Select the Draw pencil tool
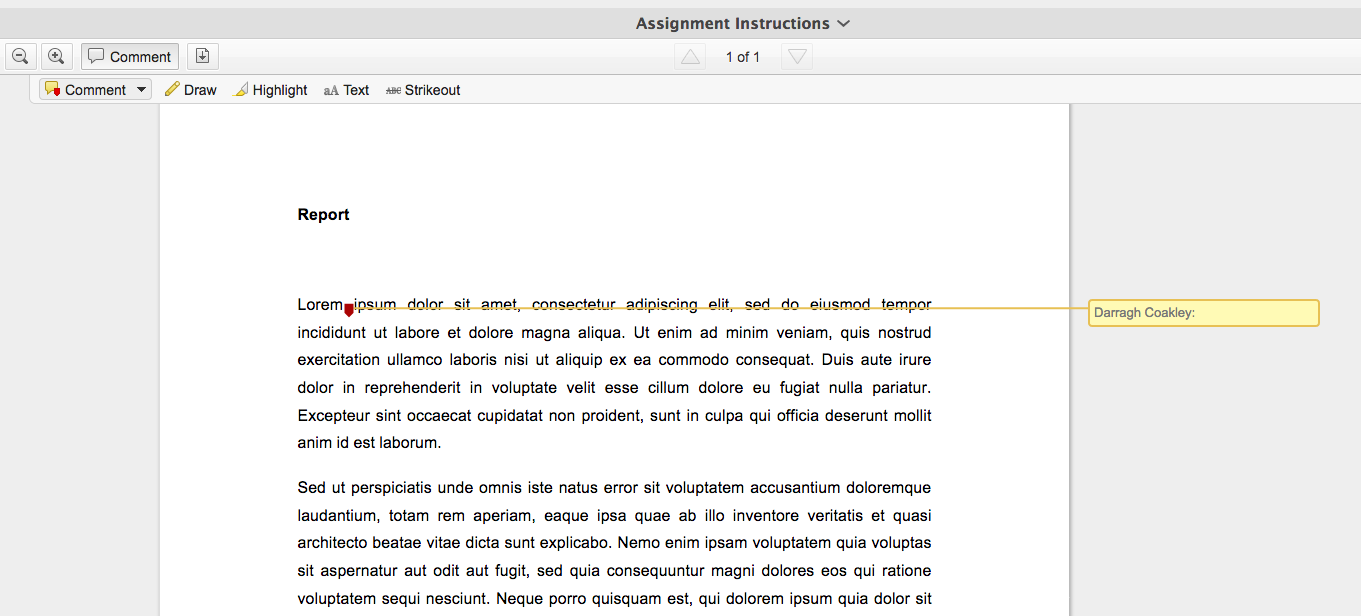The width and height of the screenshot is (1361, 616). pos(190,90)
